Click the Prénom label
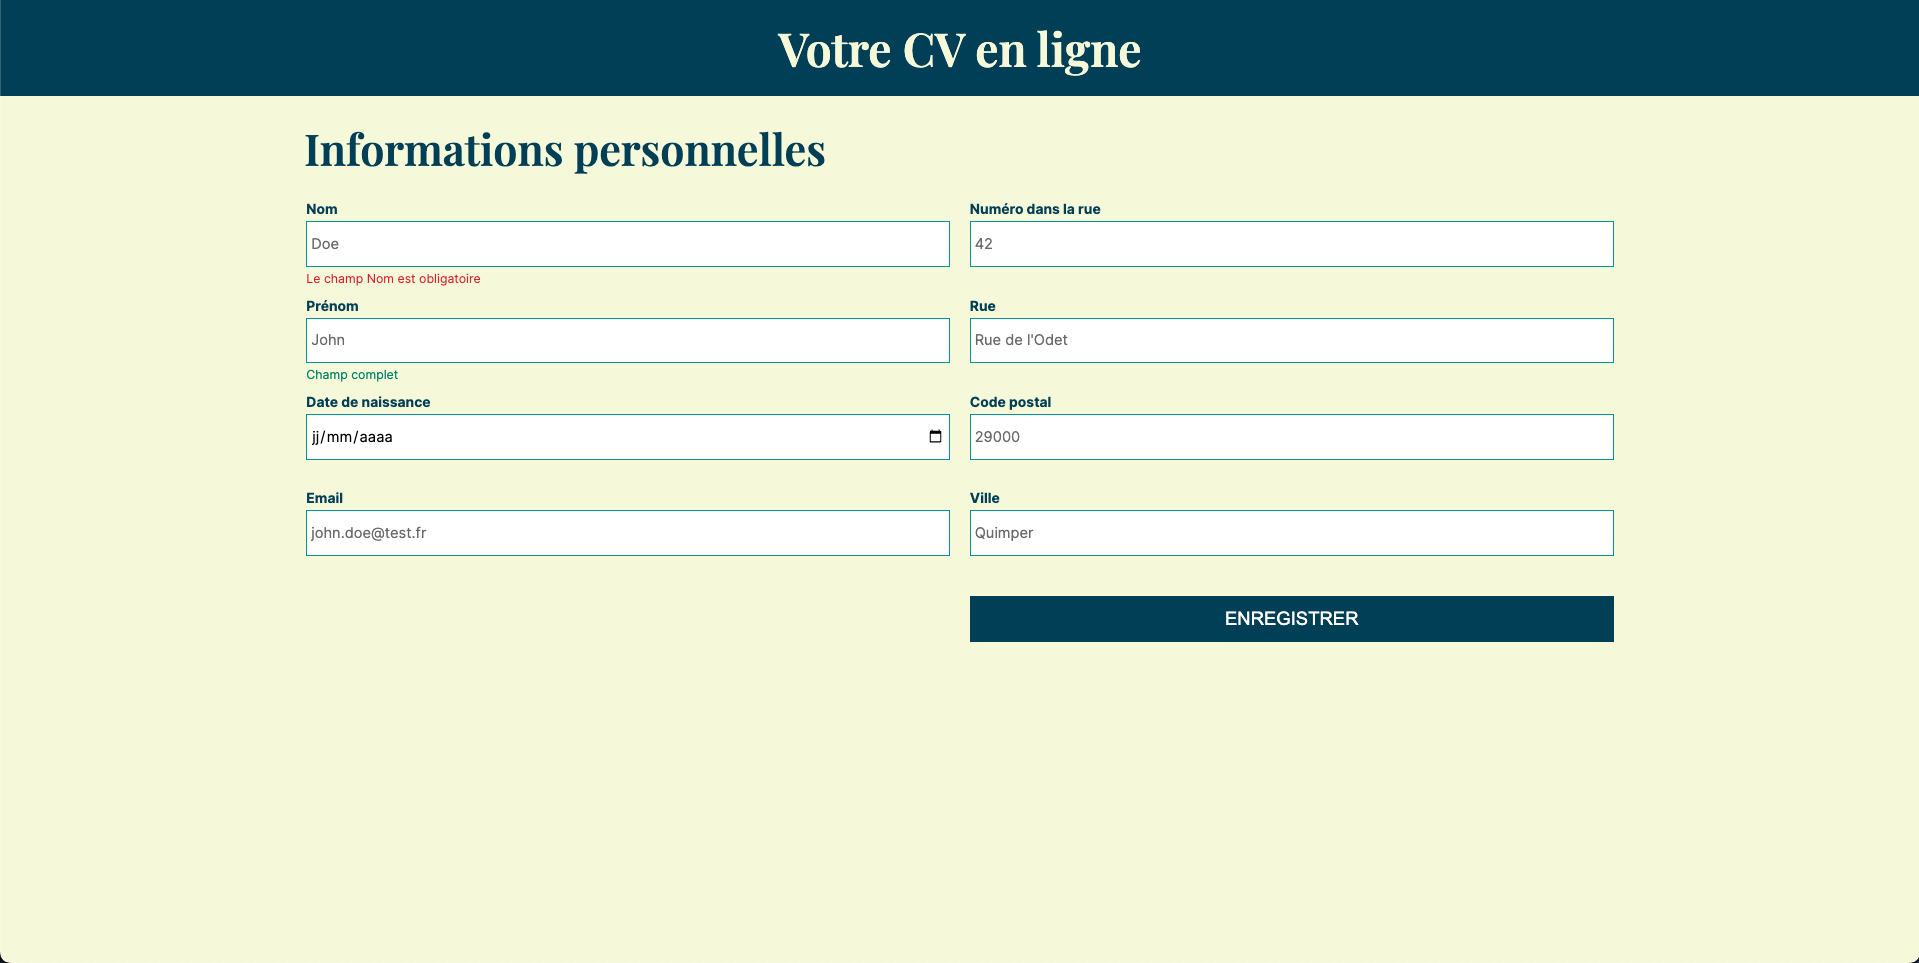The image size is (1919, 963). (332, 306)
